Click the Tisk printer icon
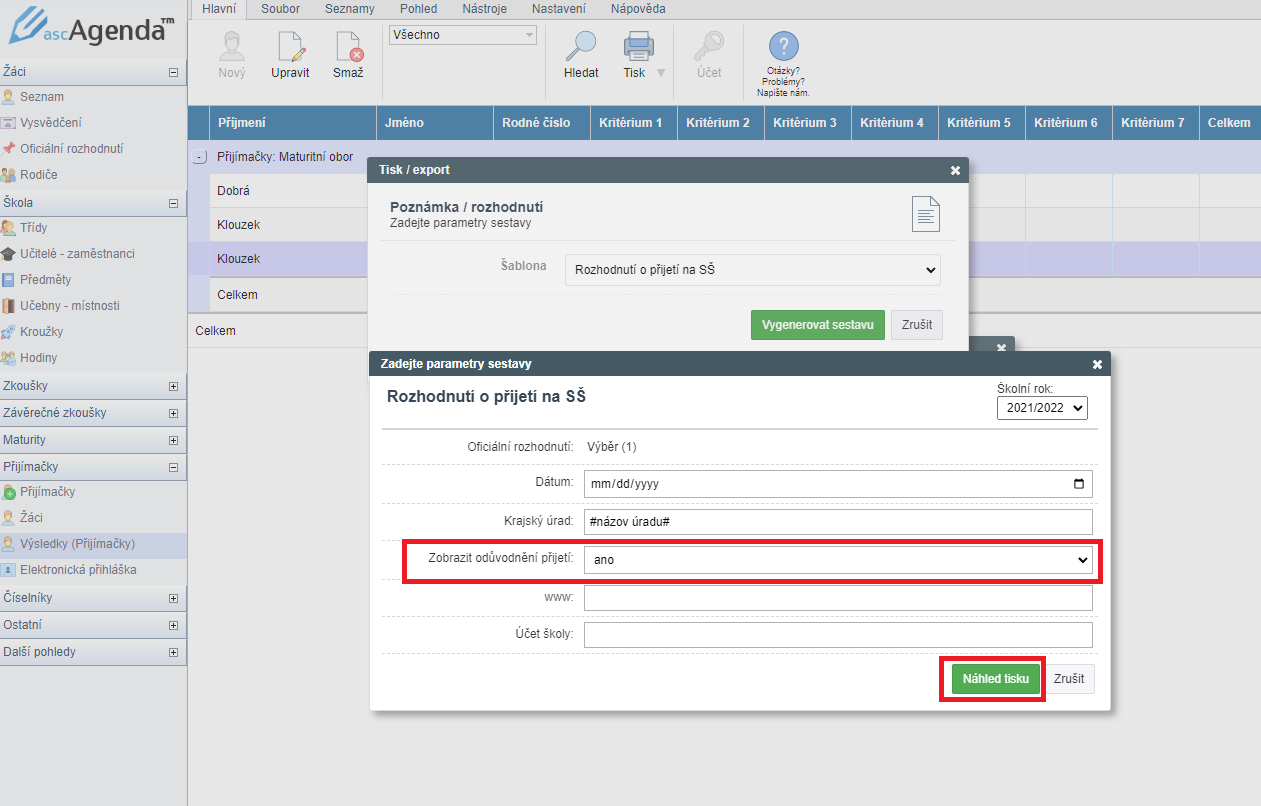 pyautogui.click(x=638, y=48)
